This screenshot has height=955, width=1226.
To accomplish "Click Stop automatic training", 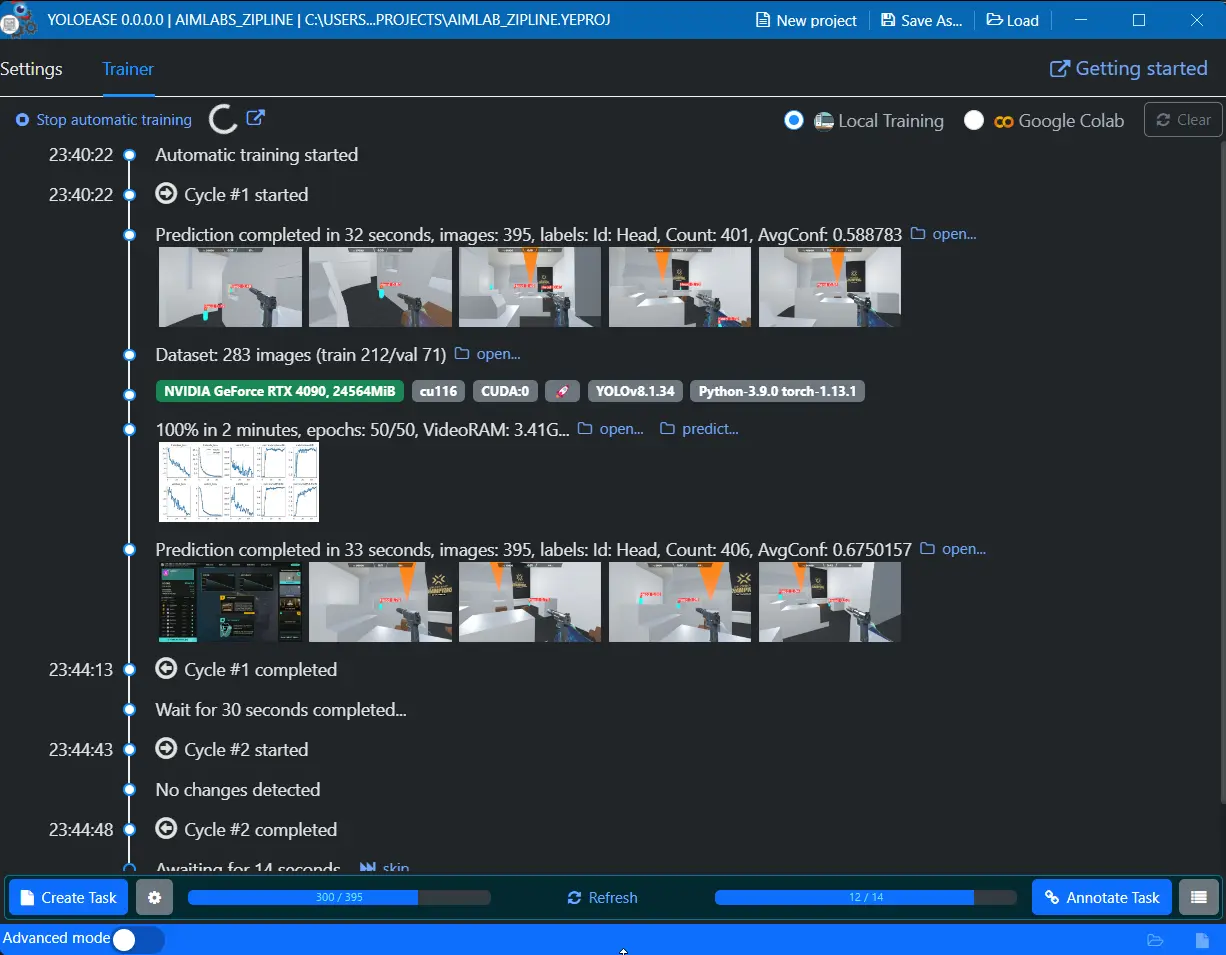I will pyautogui.click(x=104, y=120).
